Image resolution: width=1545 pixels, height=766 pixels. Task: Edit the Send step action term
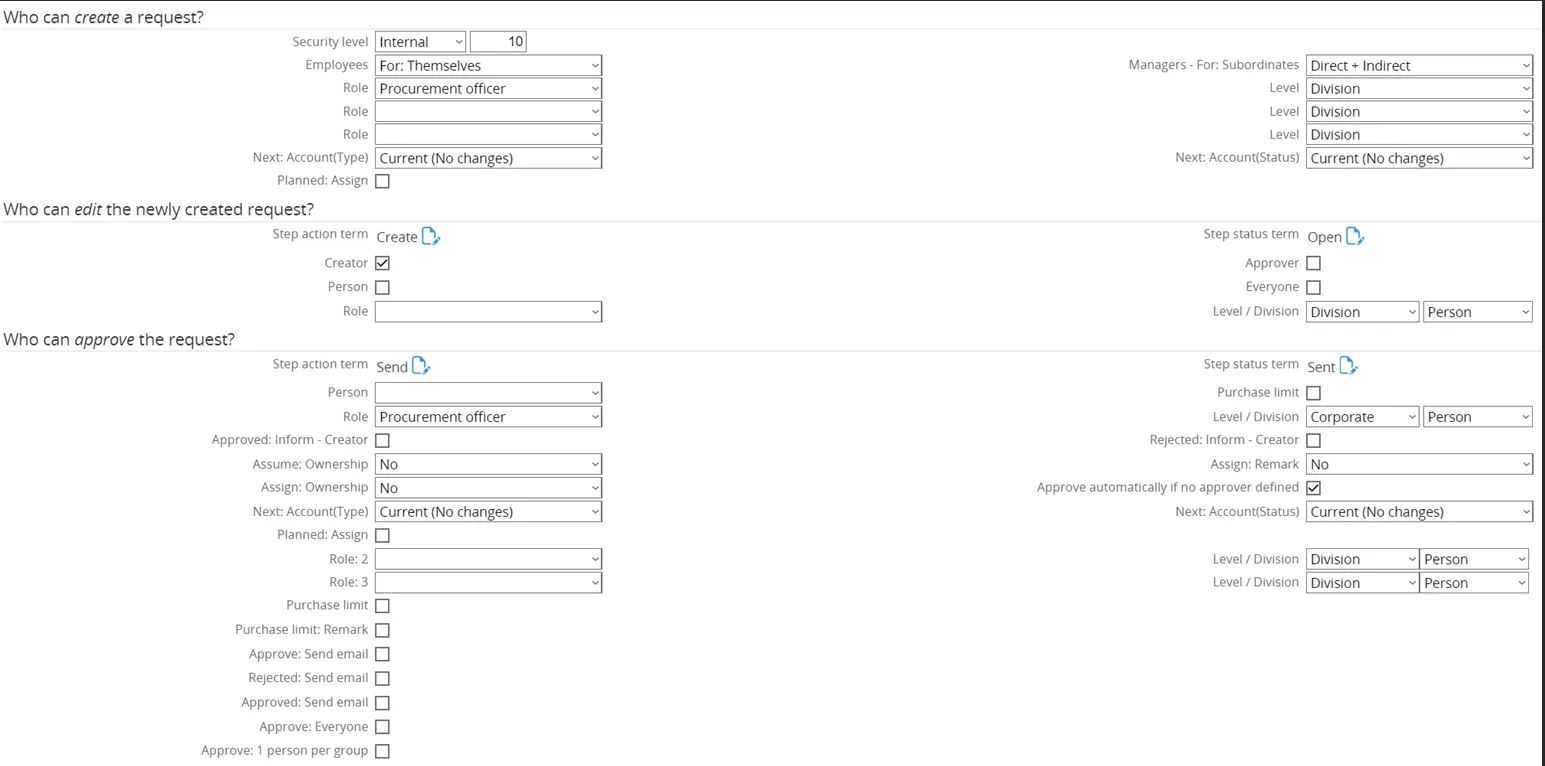(421, 366)
